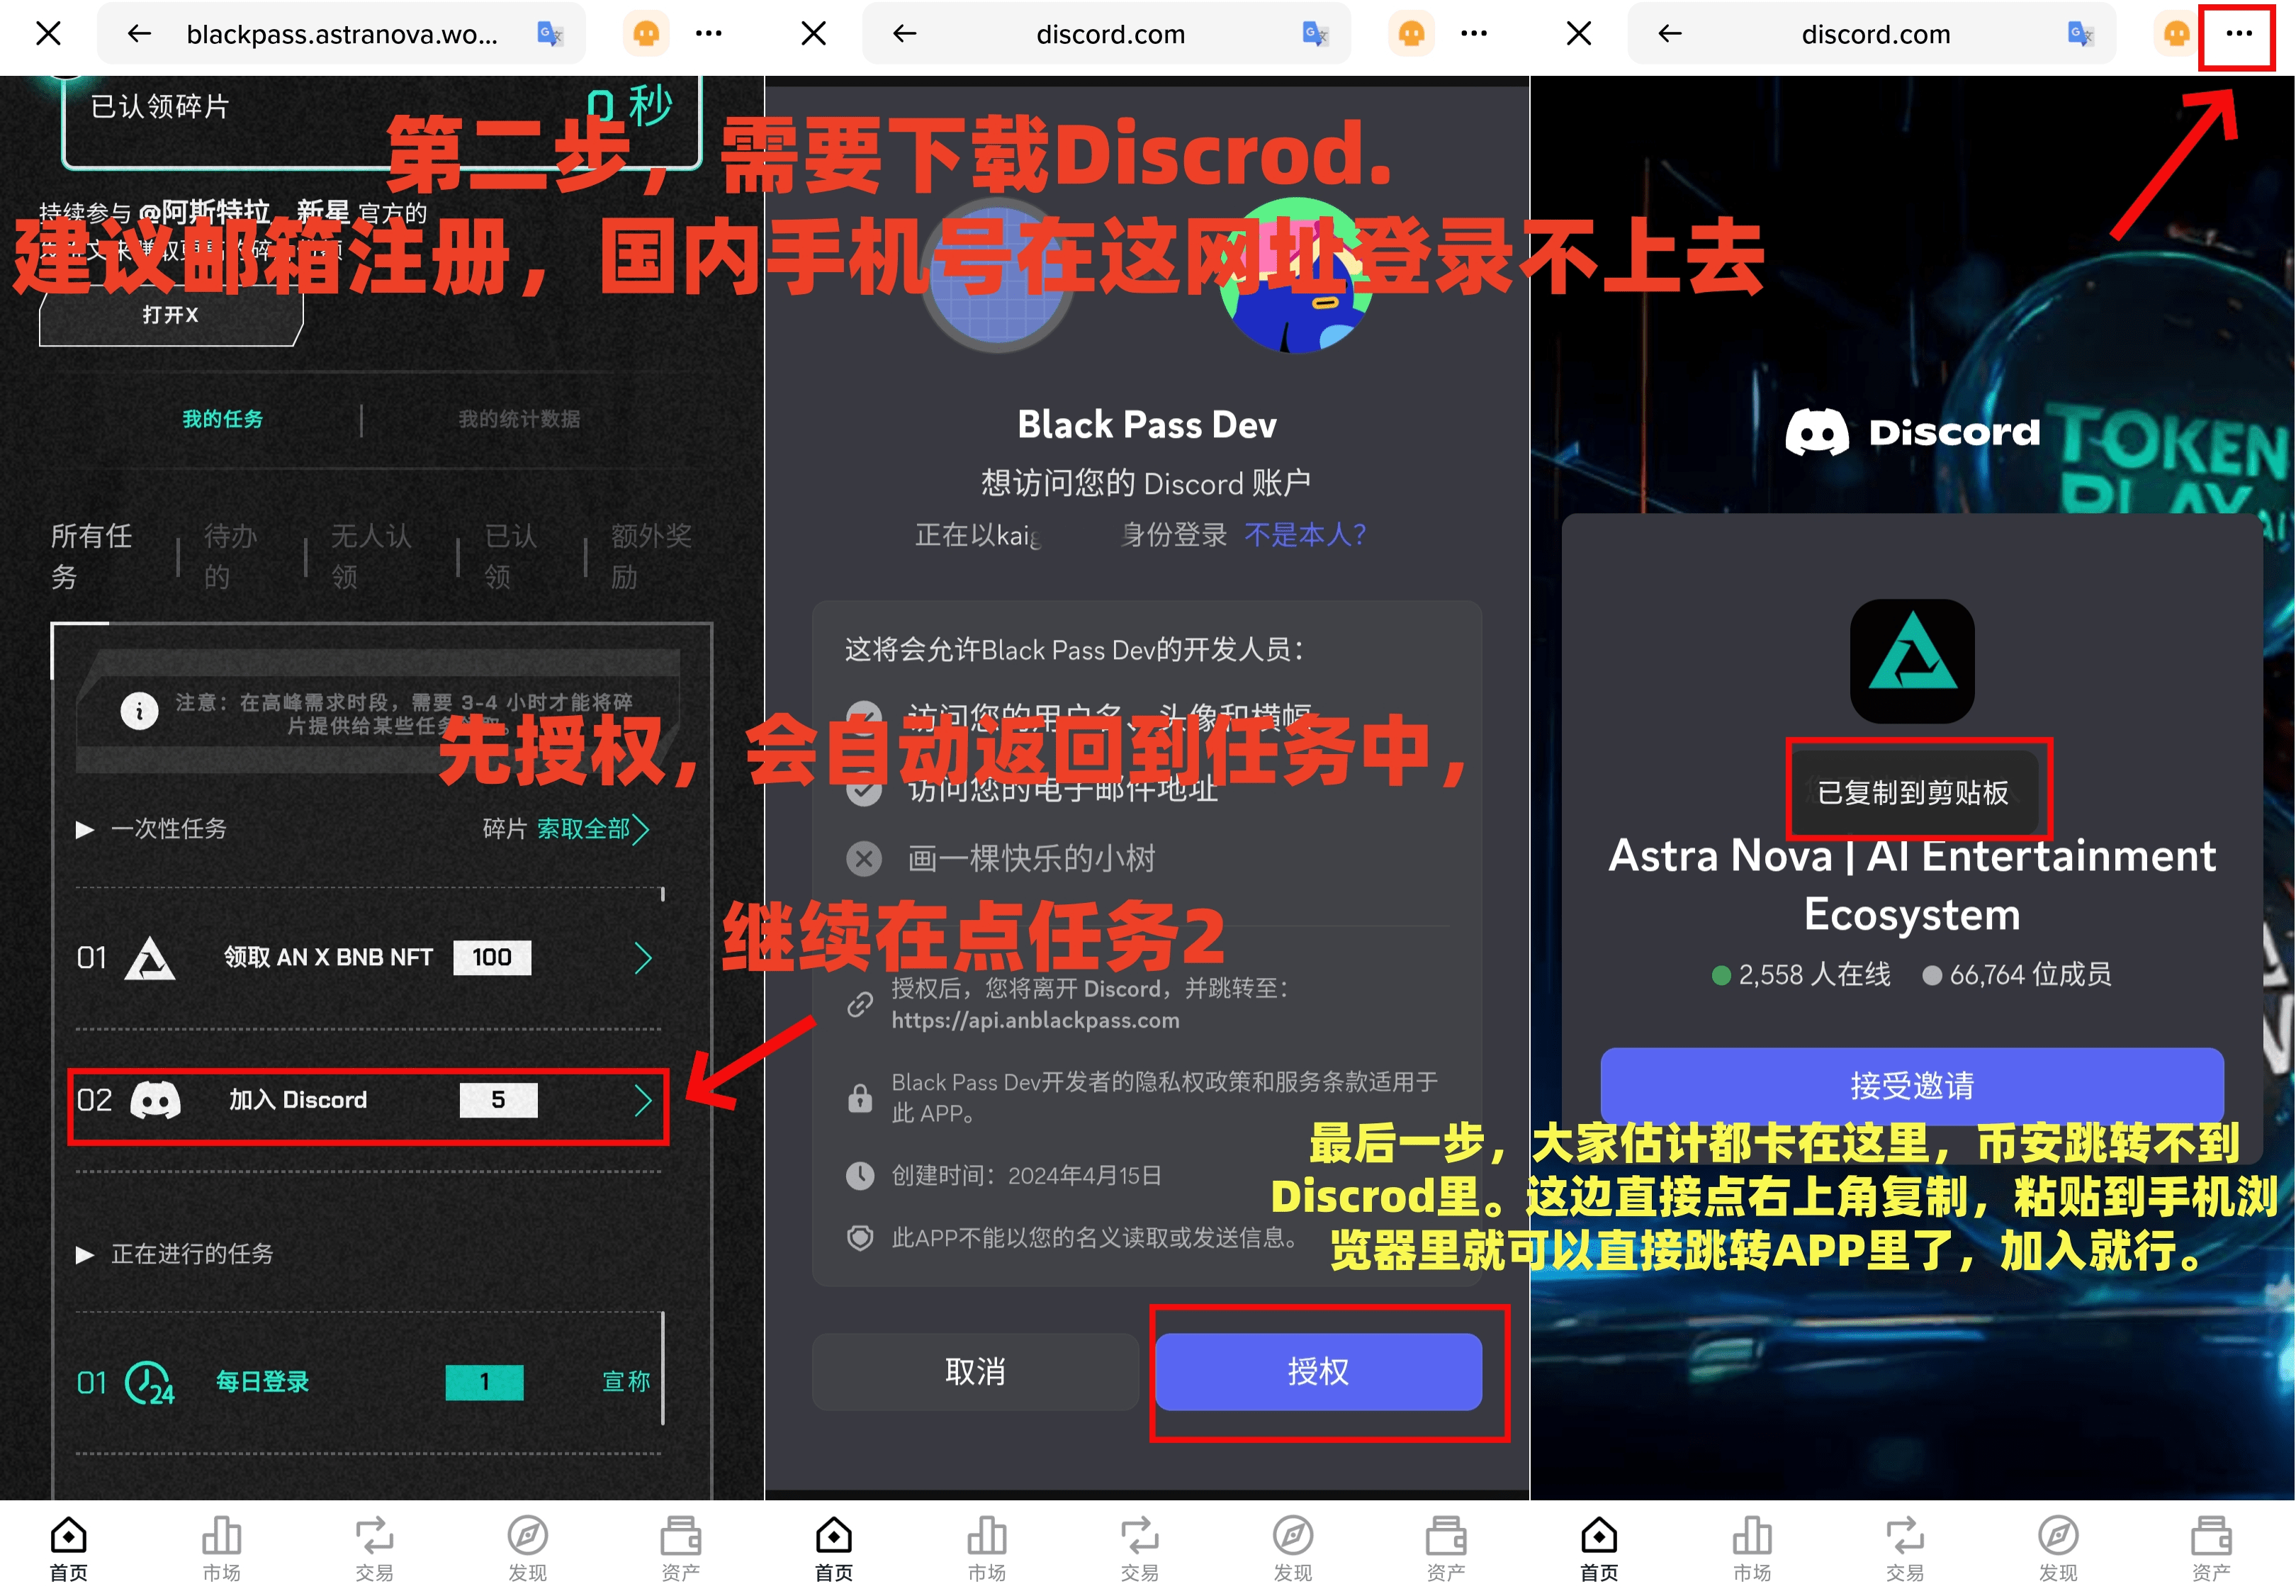Tap 首页 in the left panel's bottom bar
The height and width of the screenshot is (1596, 2296).
(69, 1548)
